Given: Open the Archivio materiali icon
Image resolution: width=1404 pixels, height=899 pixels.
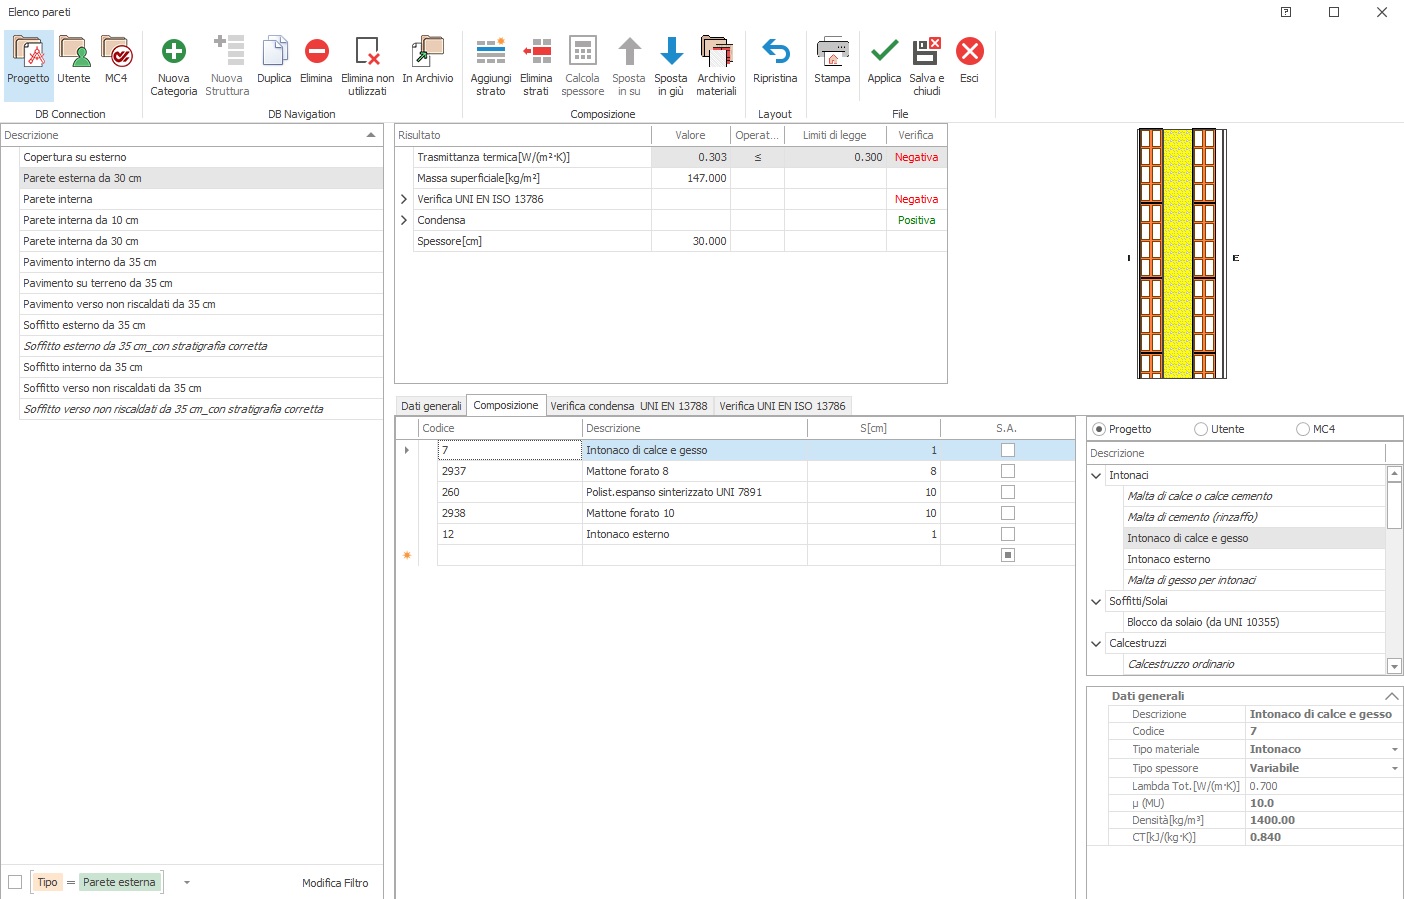Looking at the screenshot, I should [x=716, y=52].
